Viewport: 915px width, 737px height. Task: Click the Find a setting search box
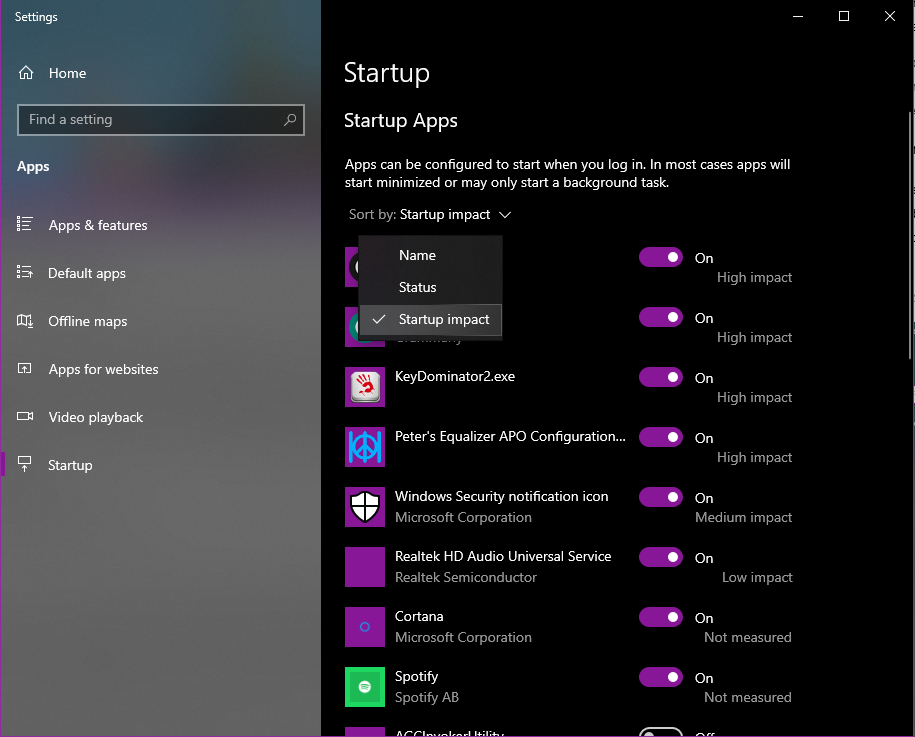pos(150,120)
